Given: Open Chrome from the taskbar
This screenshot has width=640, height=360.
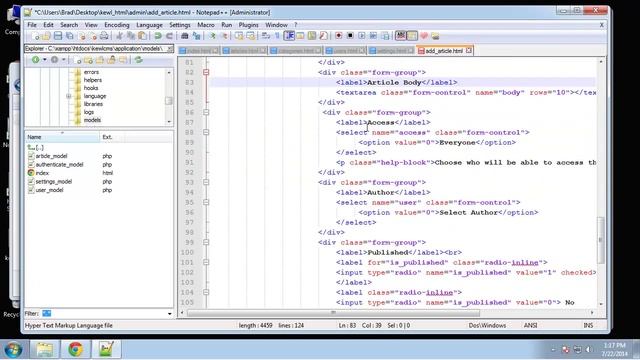Looking at the screenshot, I should [x=75, y=349].
